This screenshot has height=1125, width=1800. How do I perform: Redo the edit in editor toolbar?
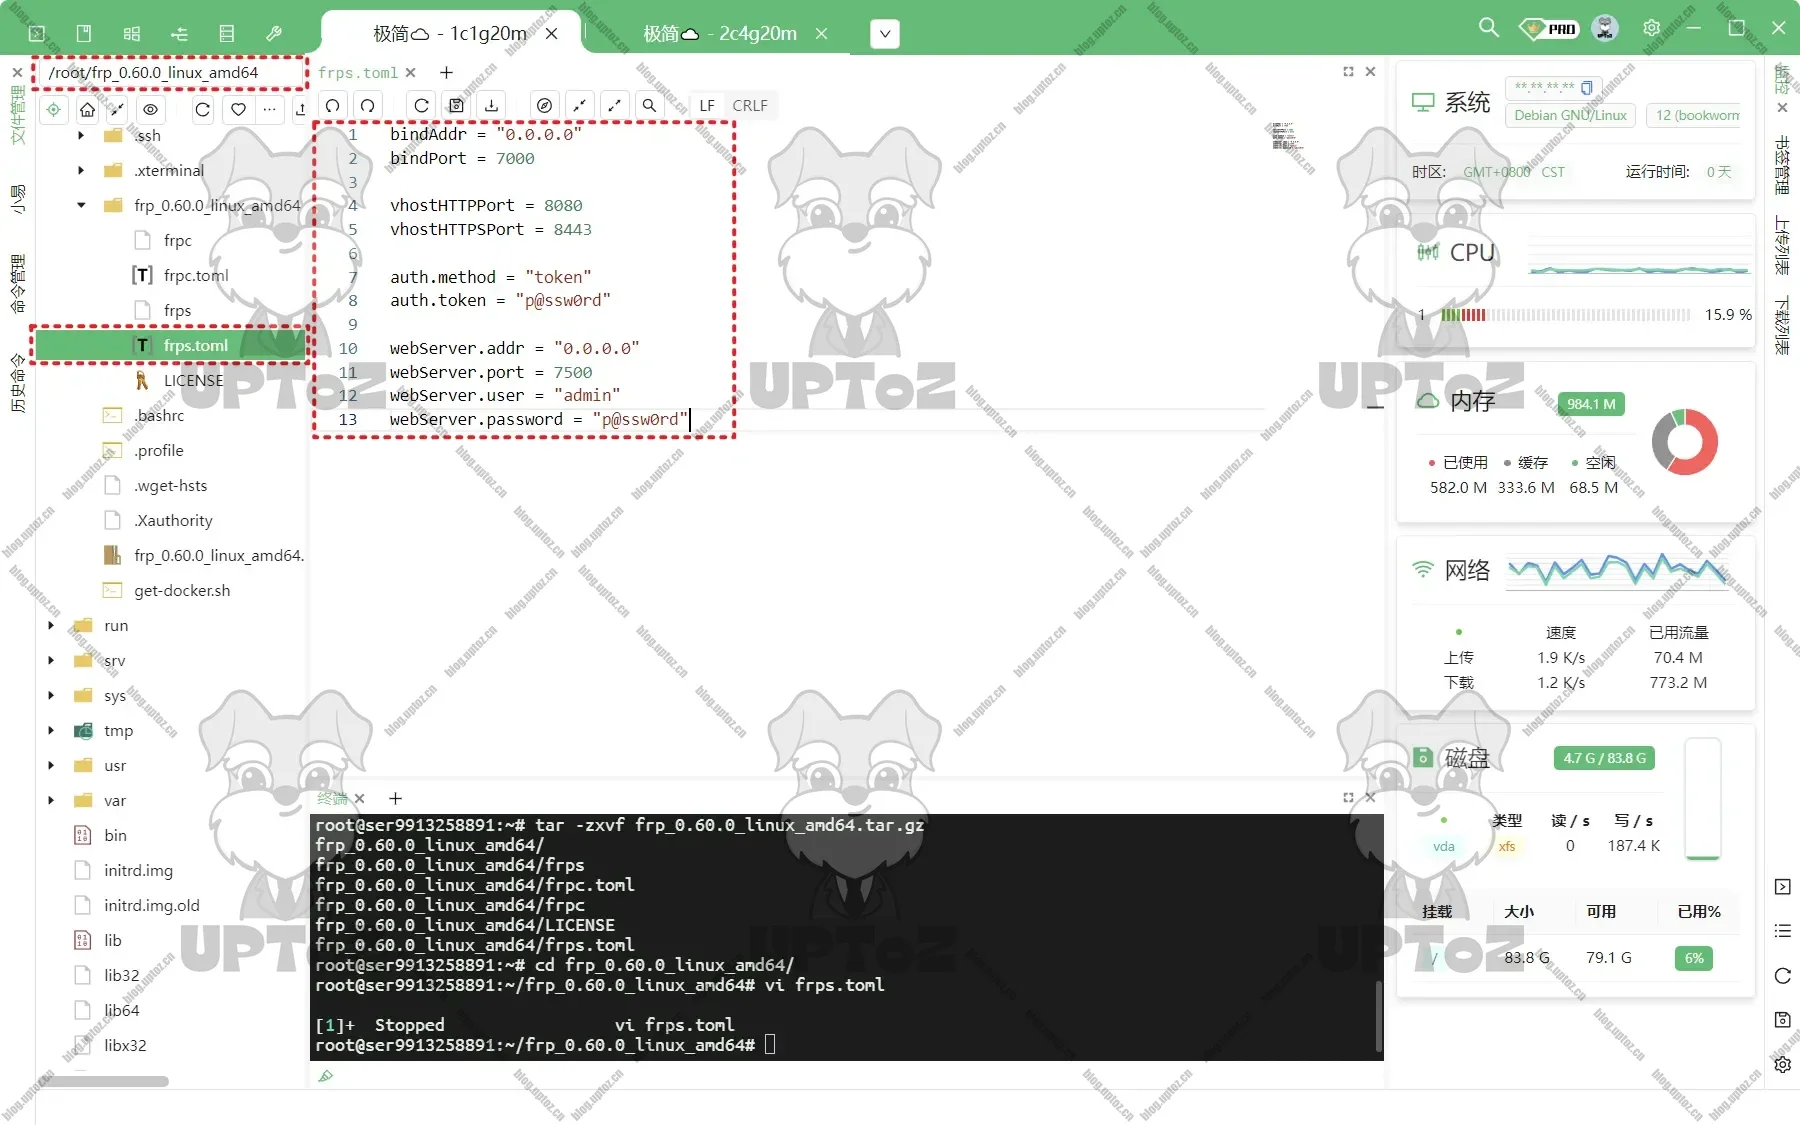pos(368,105)
